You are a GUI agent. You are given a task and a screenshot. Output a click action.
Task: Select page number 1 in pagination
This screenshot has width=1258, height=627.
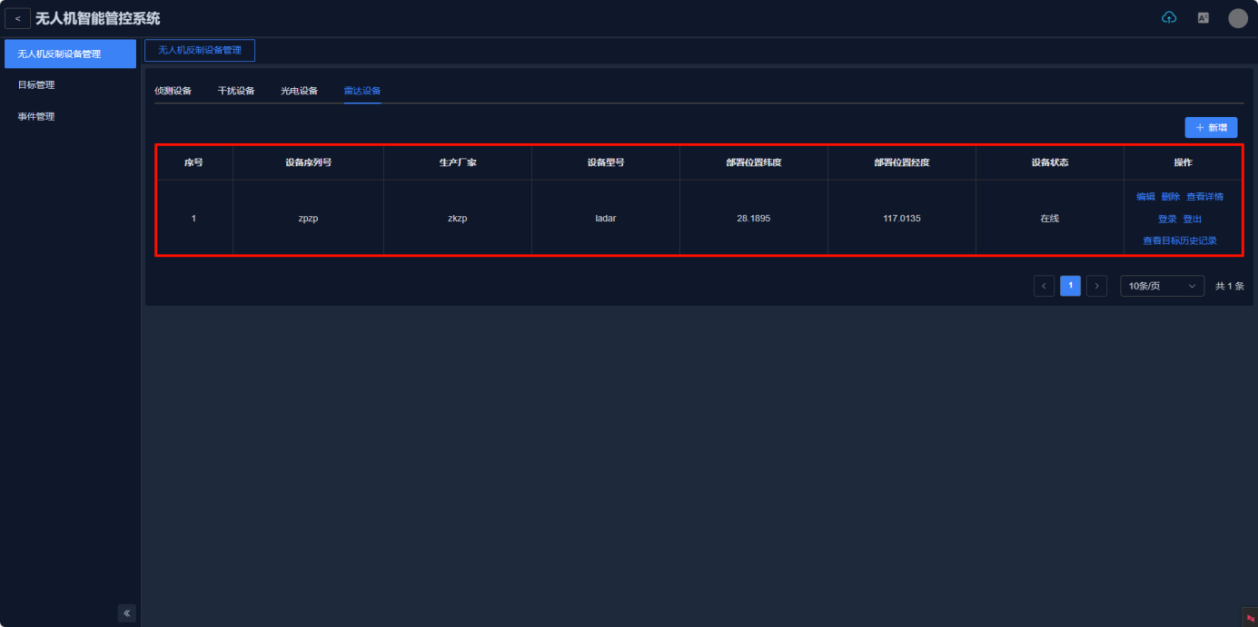pyautogui.click(x=1070, y=287)
